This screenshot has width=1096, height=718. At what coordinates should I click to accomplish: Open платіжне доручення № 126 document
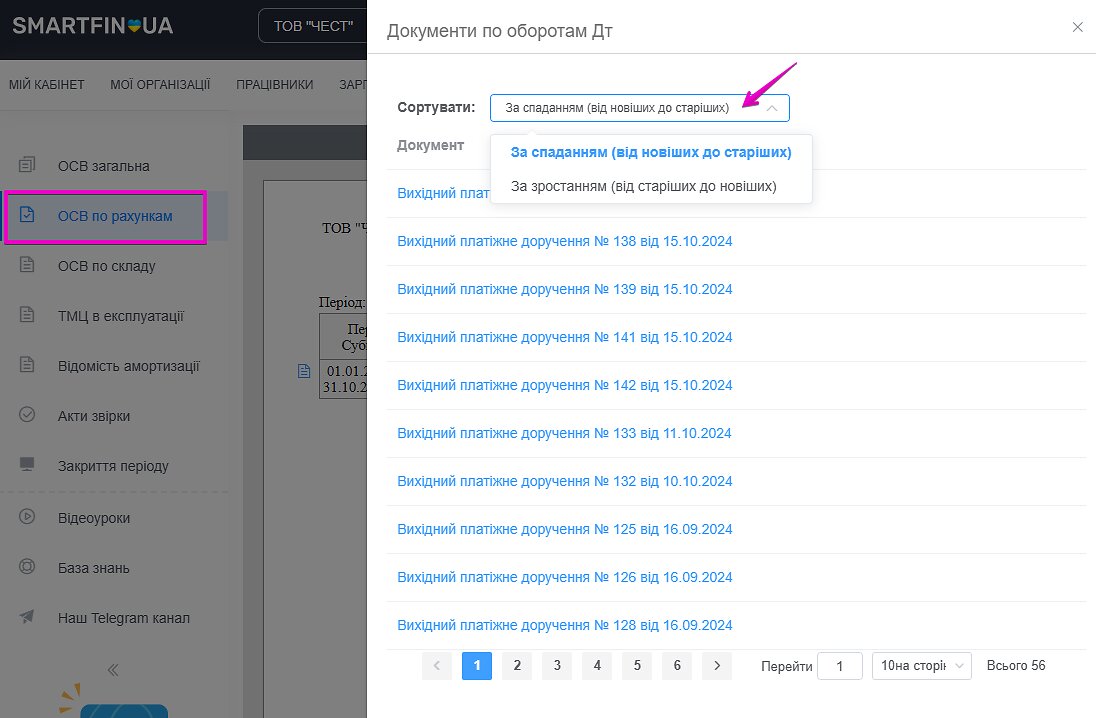coord(565,577)
